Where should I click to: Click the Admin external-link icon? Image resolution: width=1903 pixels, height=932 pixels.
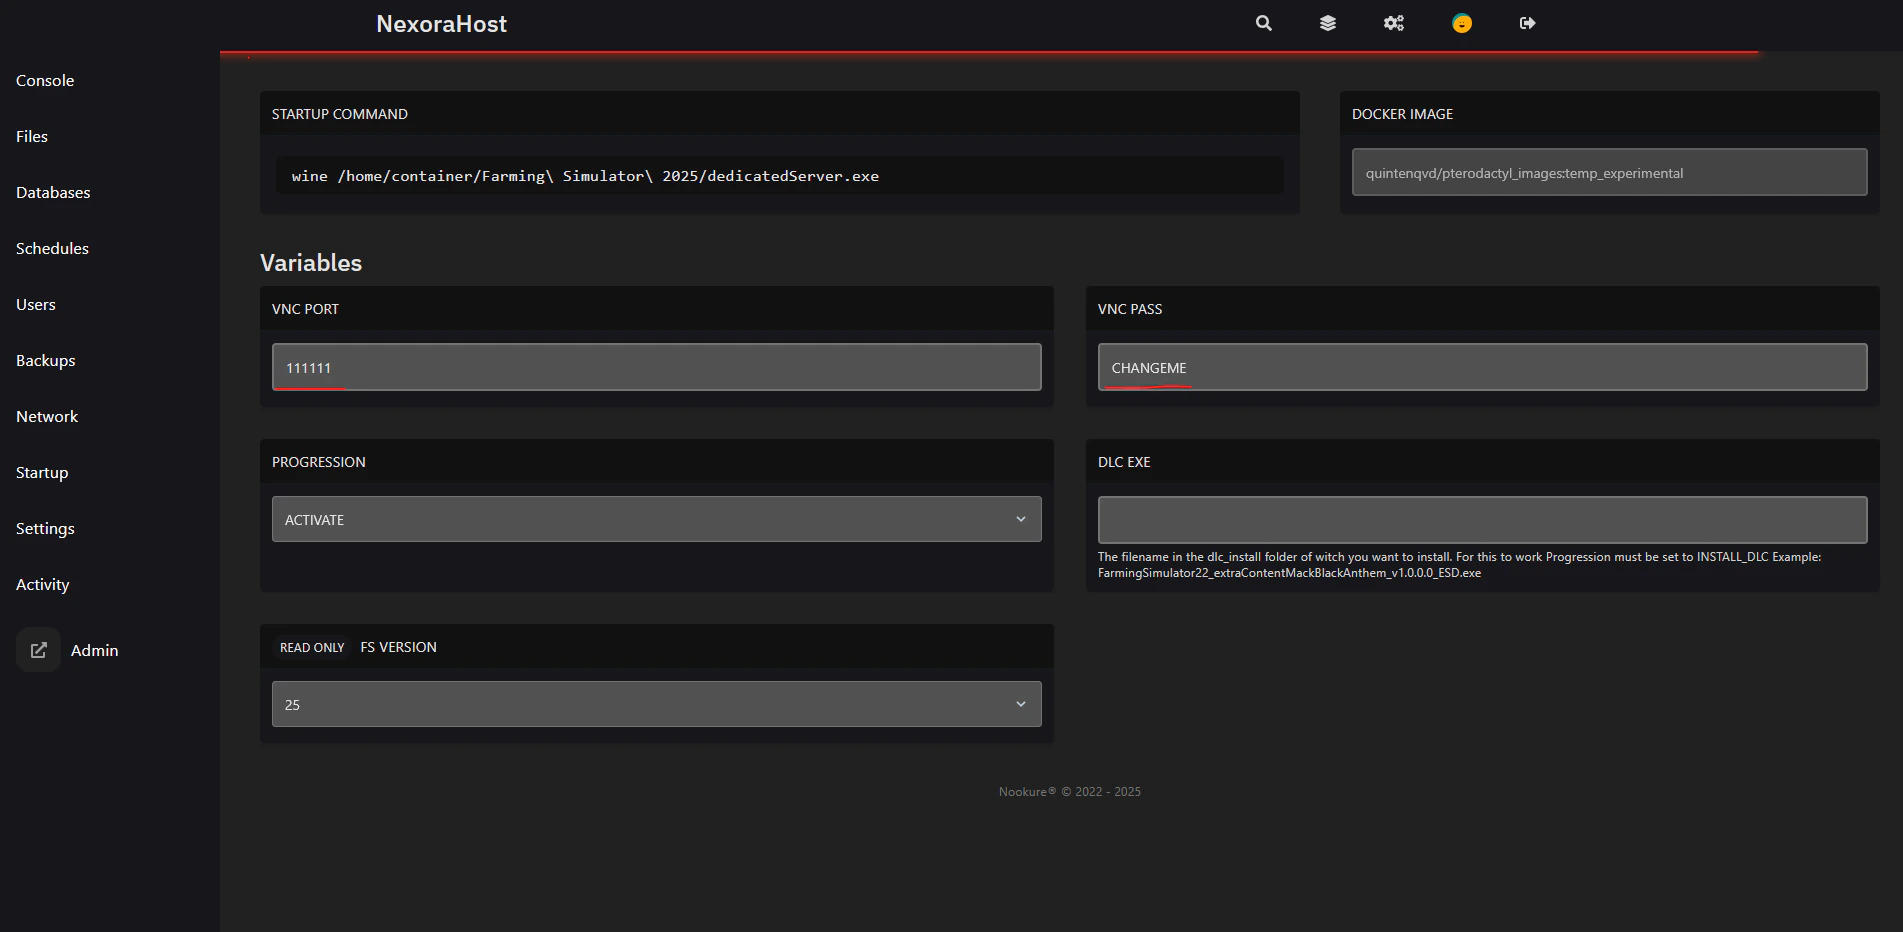click(x=39, y=650)
